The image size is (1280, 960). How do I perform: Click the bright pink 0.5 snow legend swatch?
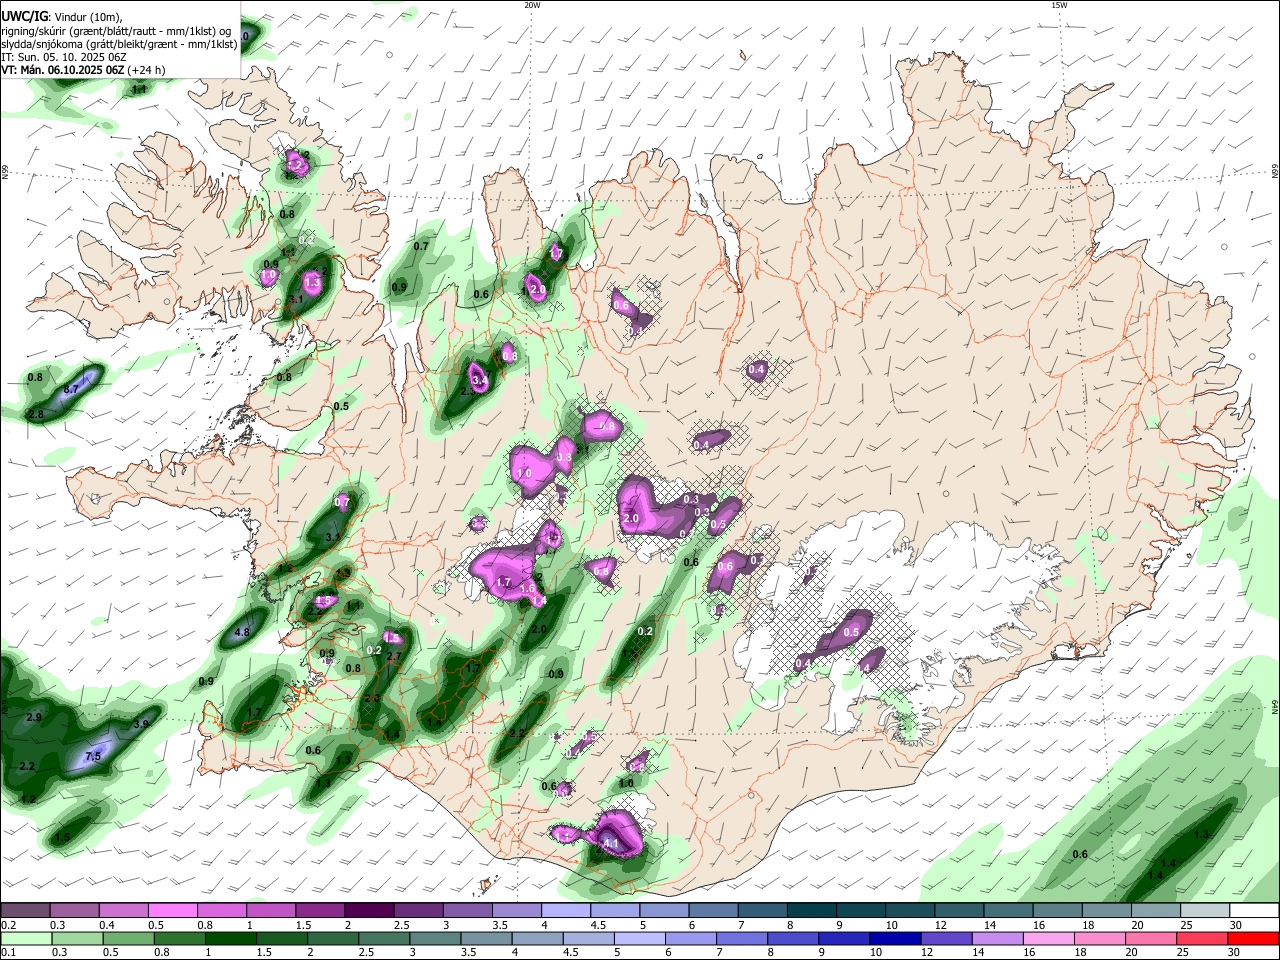172,910
